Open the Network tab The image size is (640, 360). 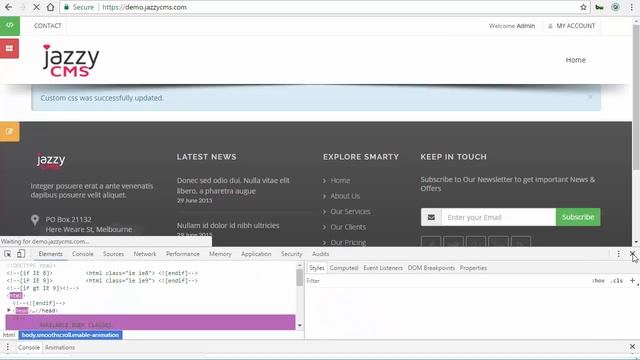(x=145, y=254)
